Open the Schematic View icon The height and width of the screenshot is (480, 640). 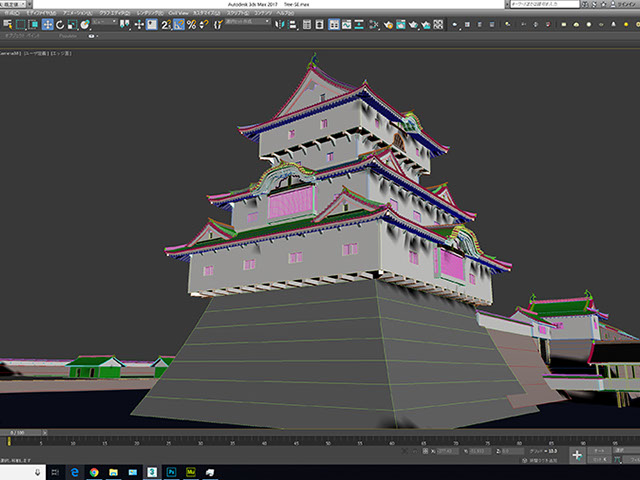pyautogui.click(x=373, y=24)
